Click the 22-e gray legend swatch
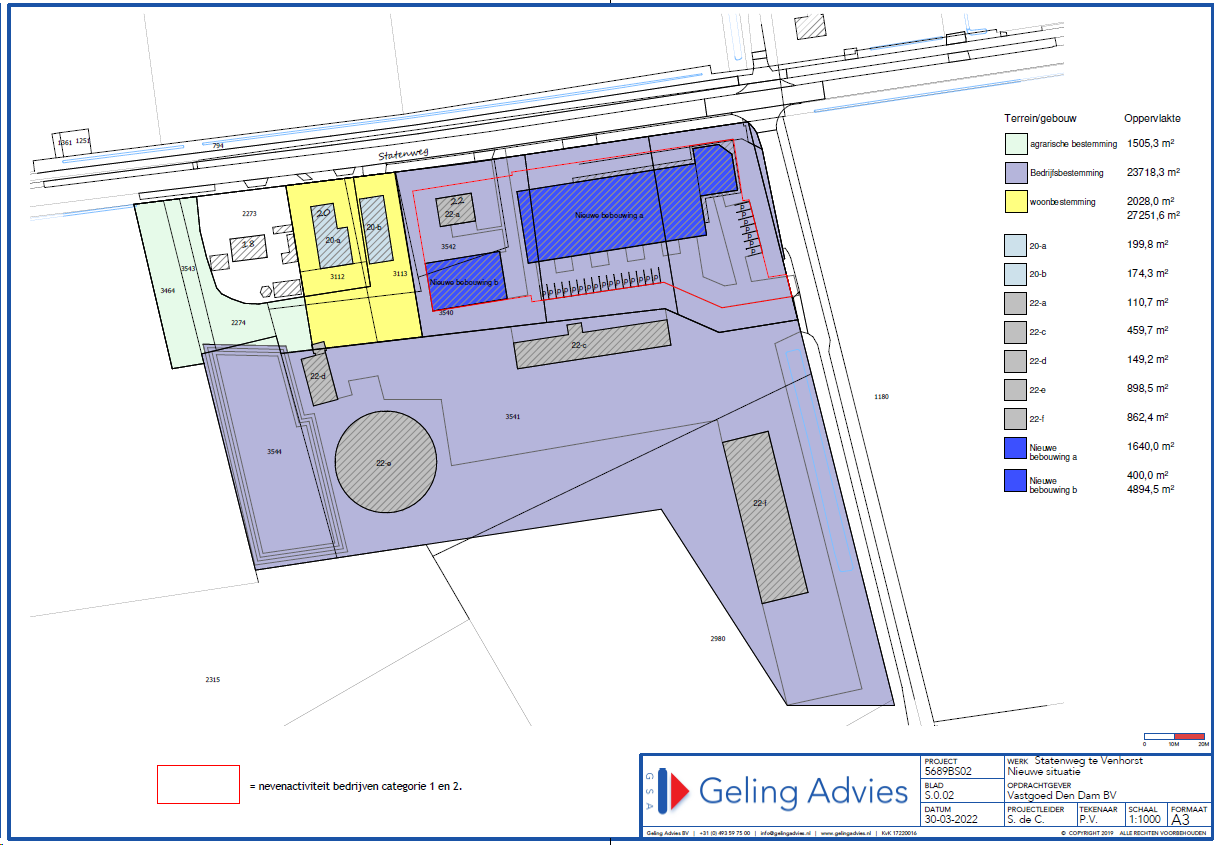The image size is (1214, 845). [x=1018, y=389]
